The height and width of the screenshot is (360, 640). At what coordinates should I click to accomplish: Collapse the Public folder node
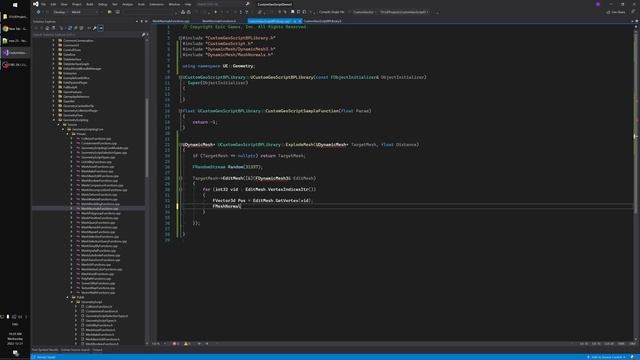point(68,297)
